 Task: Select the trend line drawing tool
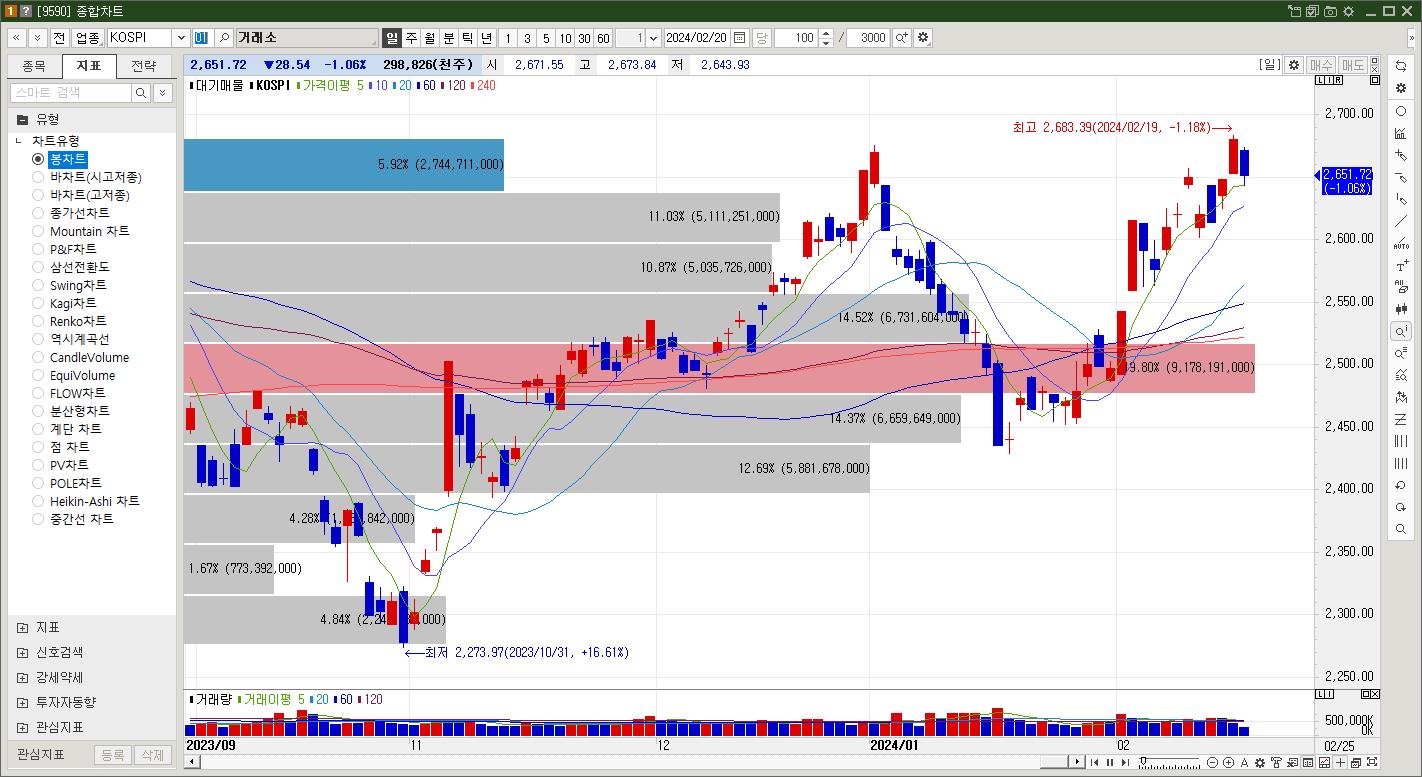click(x=1401, y=221)
